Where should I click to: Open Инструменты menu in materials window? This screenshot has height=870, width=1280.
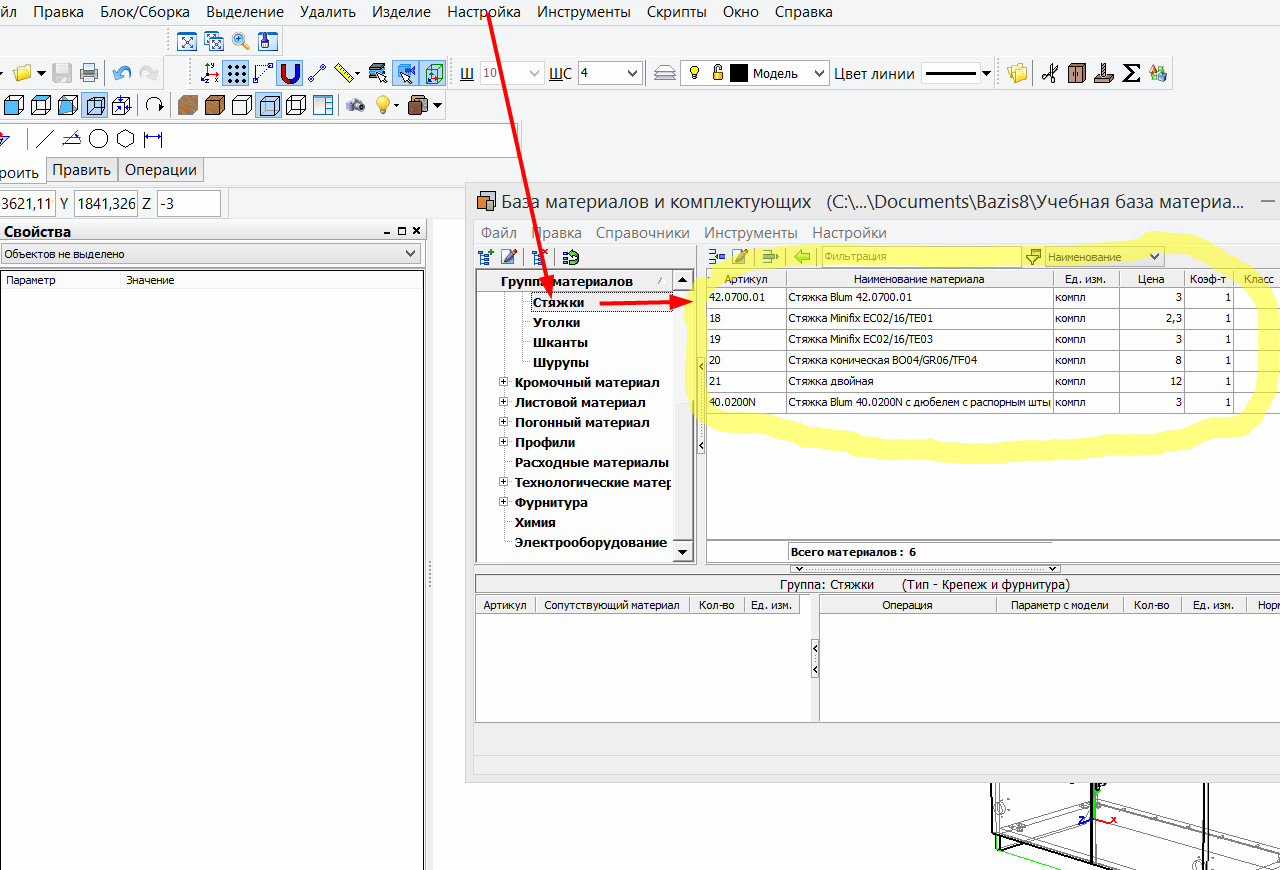pyautogui.click(x=751, y=232)
